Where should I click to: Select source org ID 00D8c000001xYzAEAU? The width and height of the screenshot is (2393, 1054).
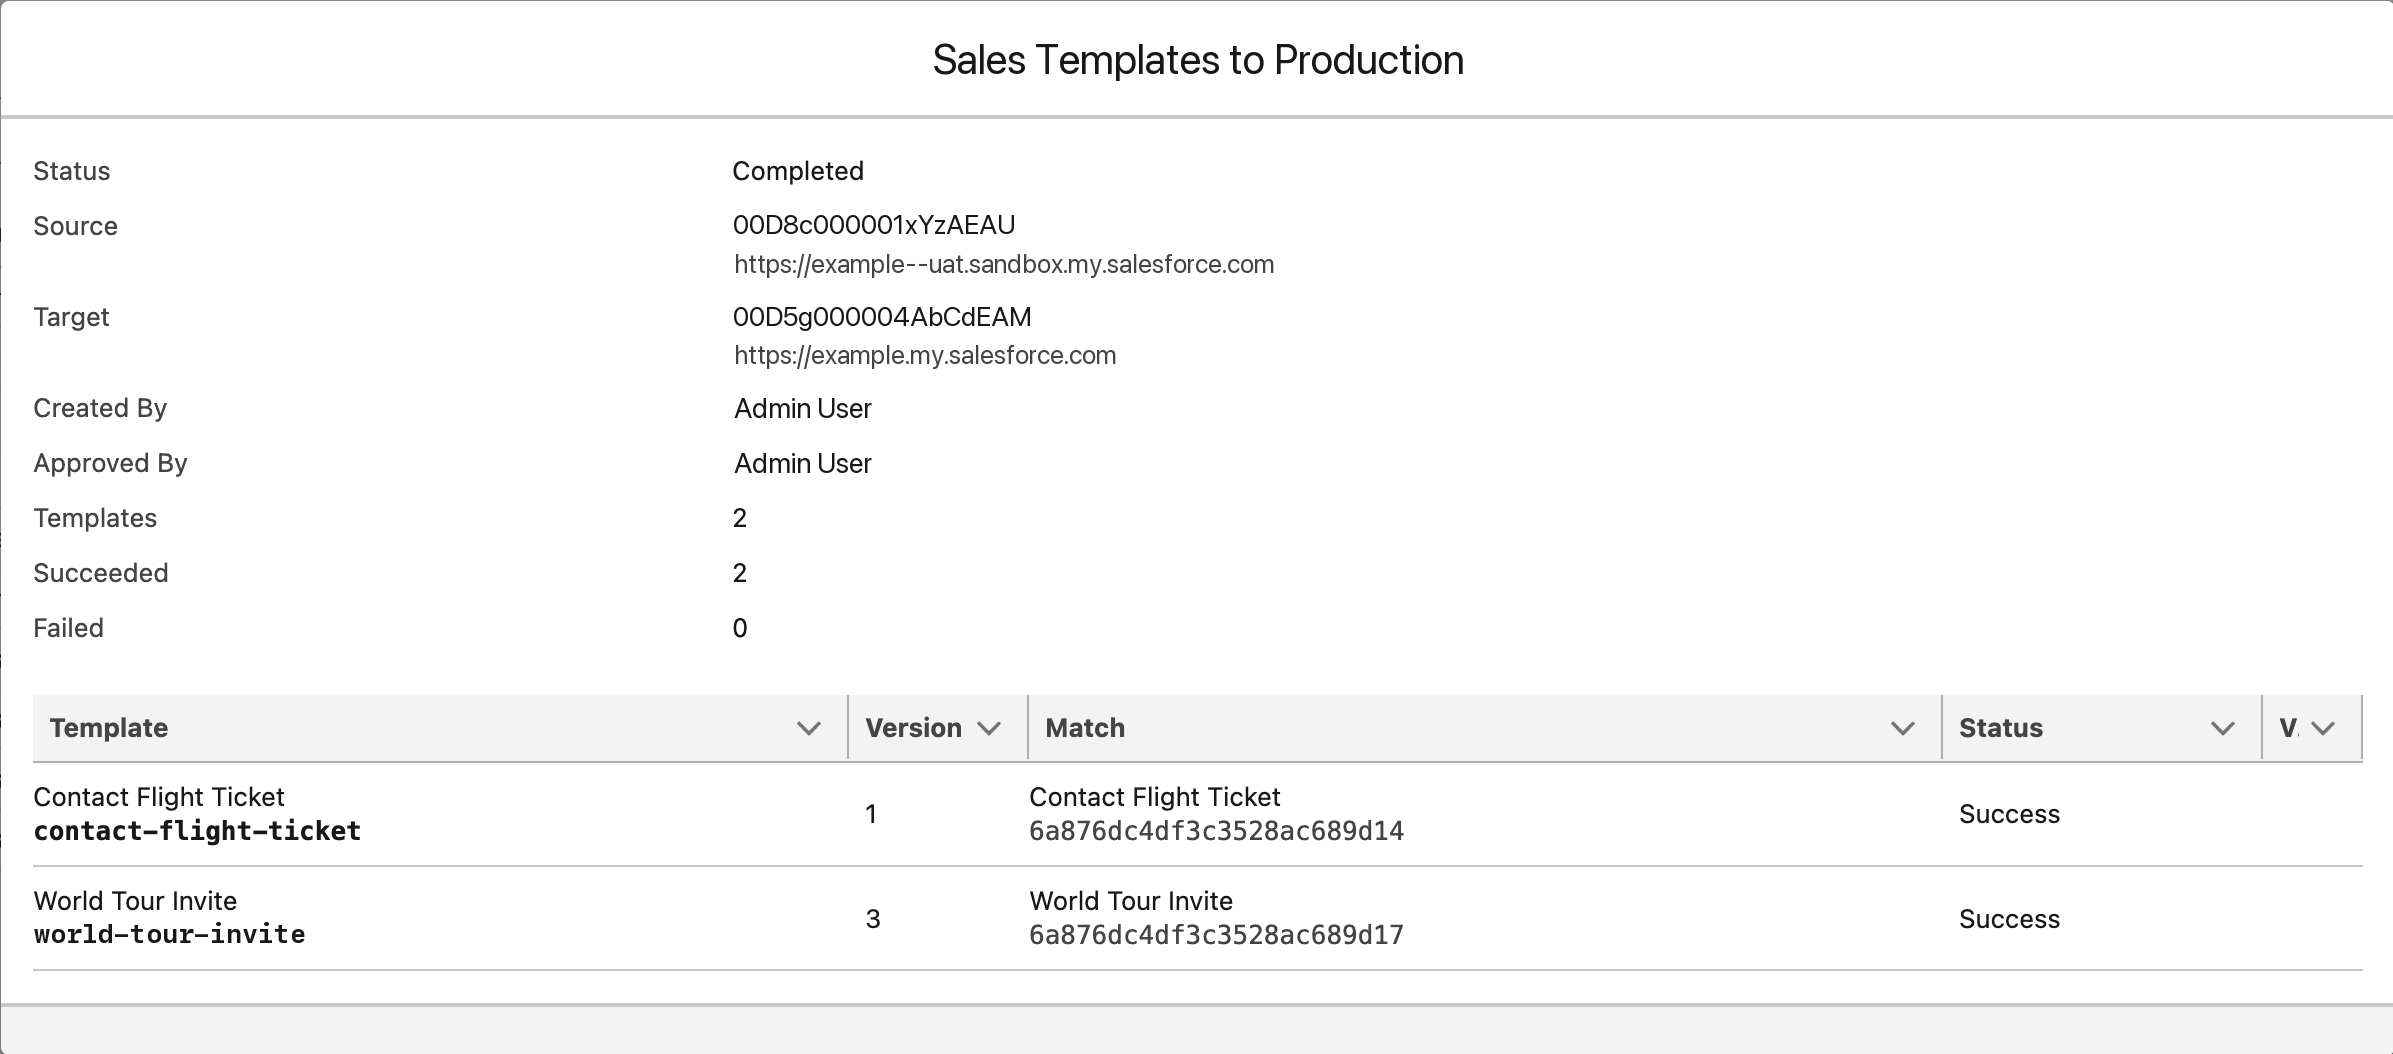(874, 225)
